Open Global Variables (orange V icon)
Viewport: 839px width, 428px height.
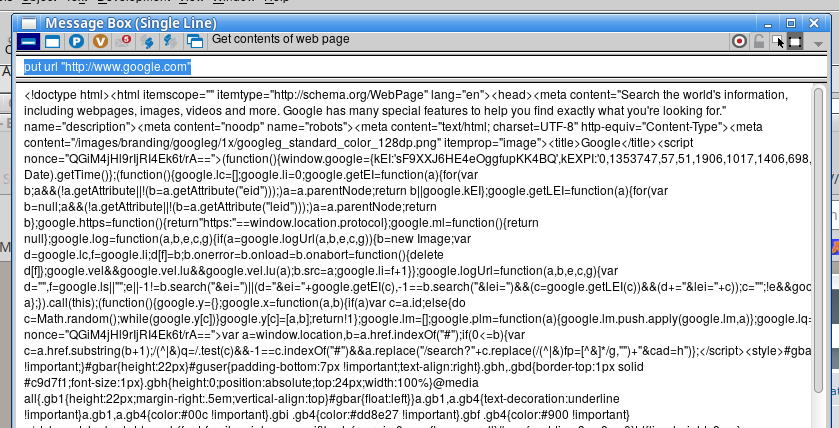(x=100, y=41)
